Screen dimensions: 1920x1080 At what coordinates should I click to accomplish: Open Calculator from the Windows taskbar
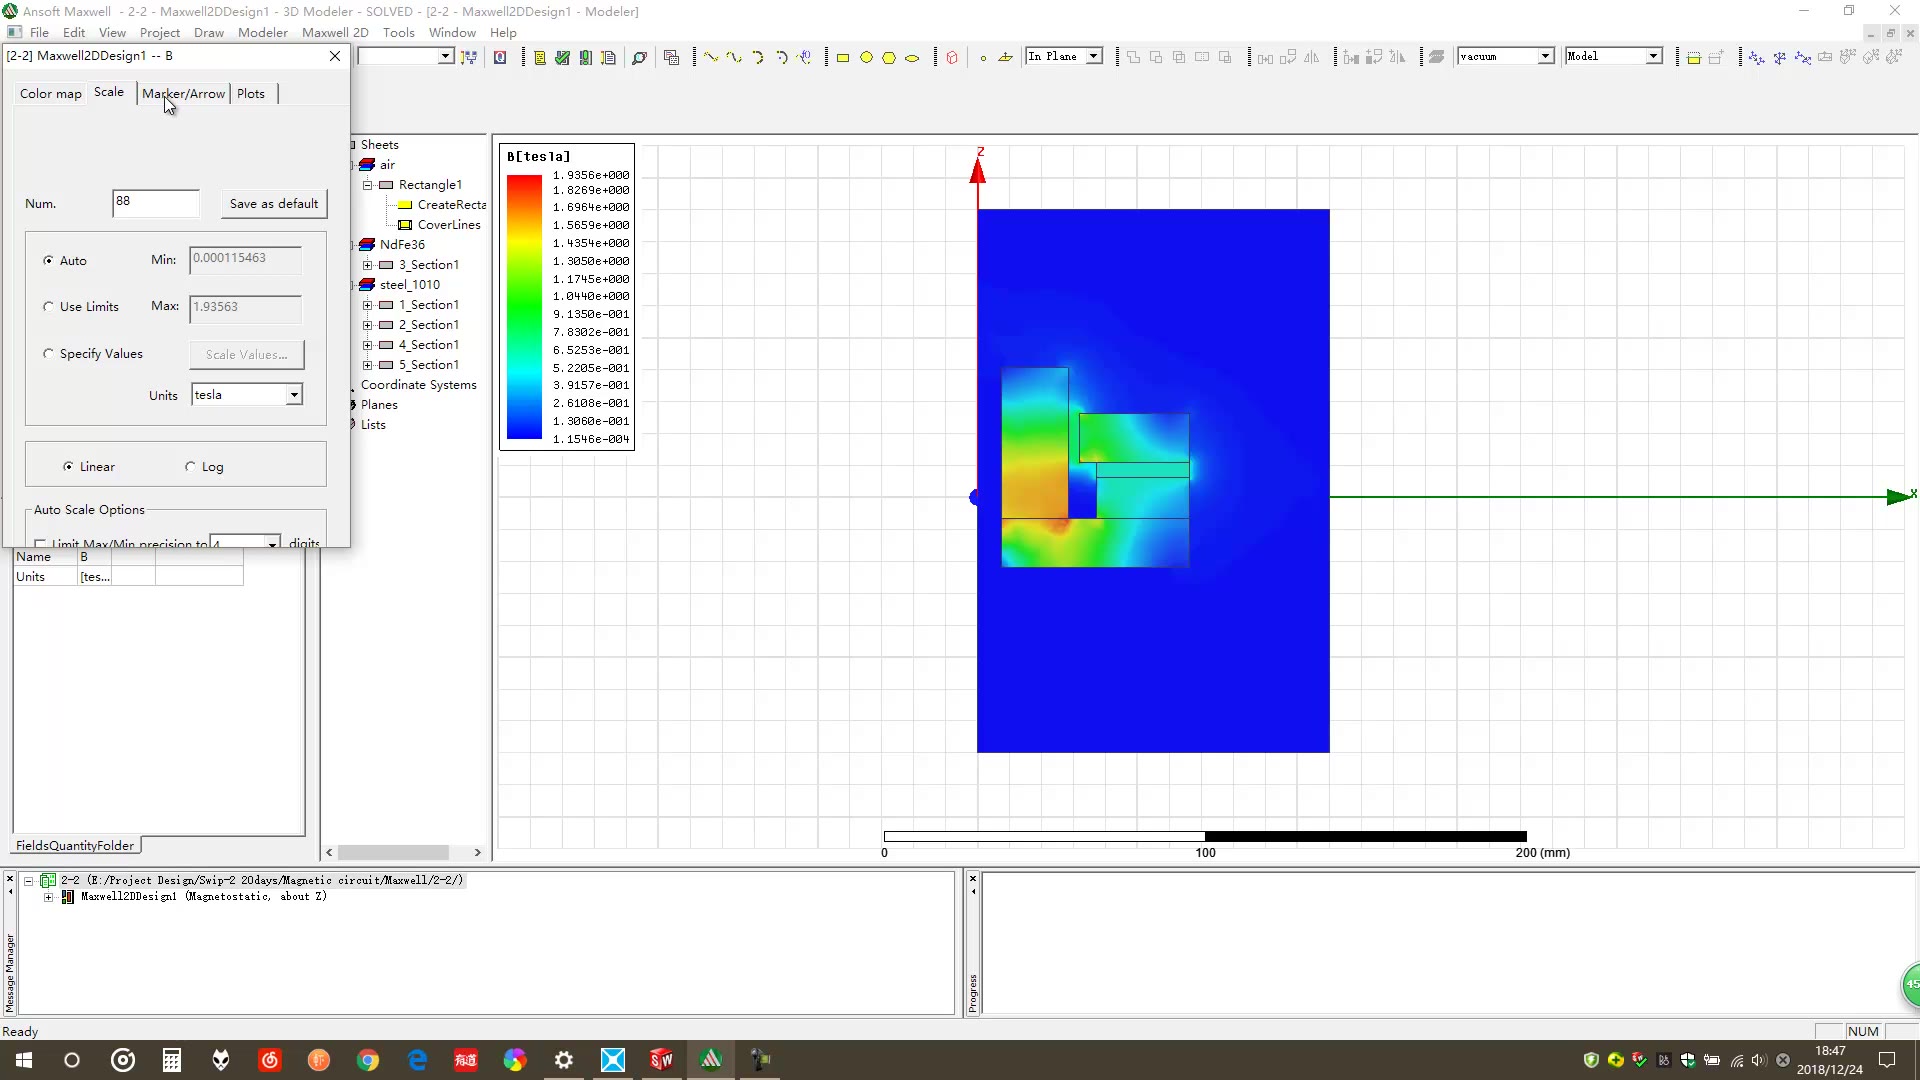click(172, 1060)
